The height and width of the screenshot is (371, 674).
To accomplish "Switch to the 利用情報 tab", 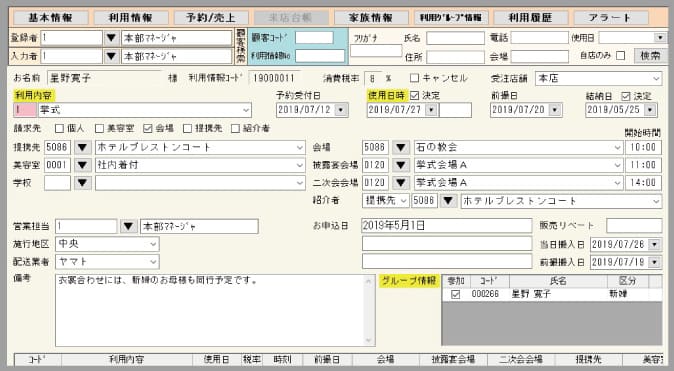I will (x=131, y=18).
